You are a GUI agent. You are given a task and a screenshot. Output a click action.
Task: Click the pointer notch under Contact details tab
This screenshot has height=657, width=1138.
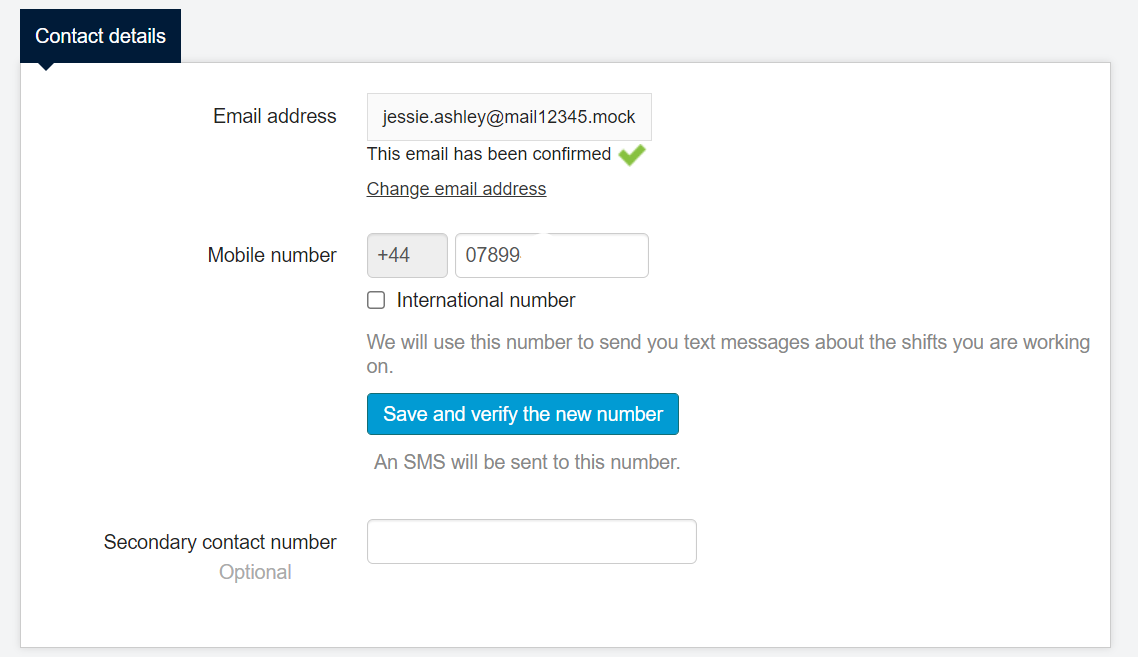[x=46, y=67]
